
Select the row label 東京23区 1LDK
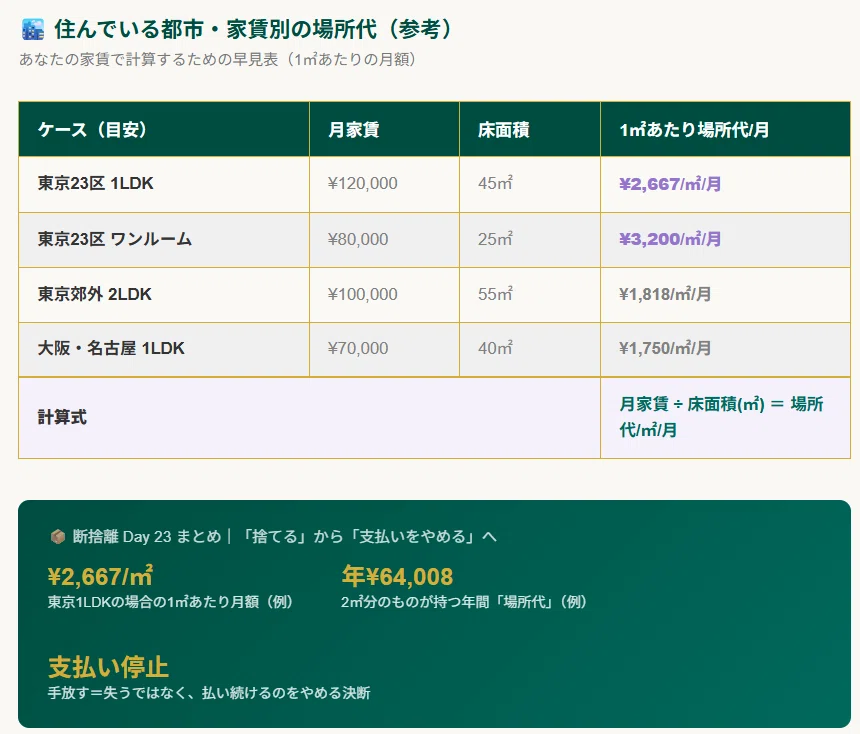(95, 183)
